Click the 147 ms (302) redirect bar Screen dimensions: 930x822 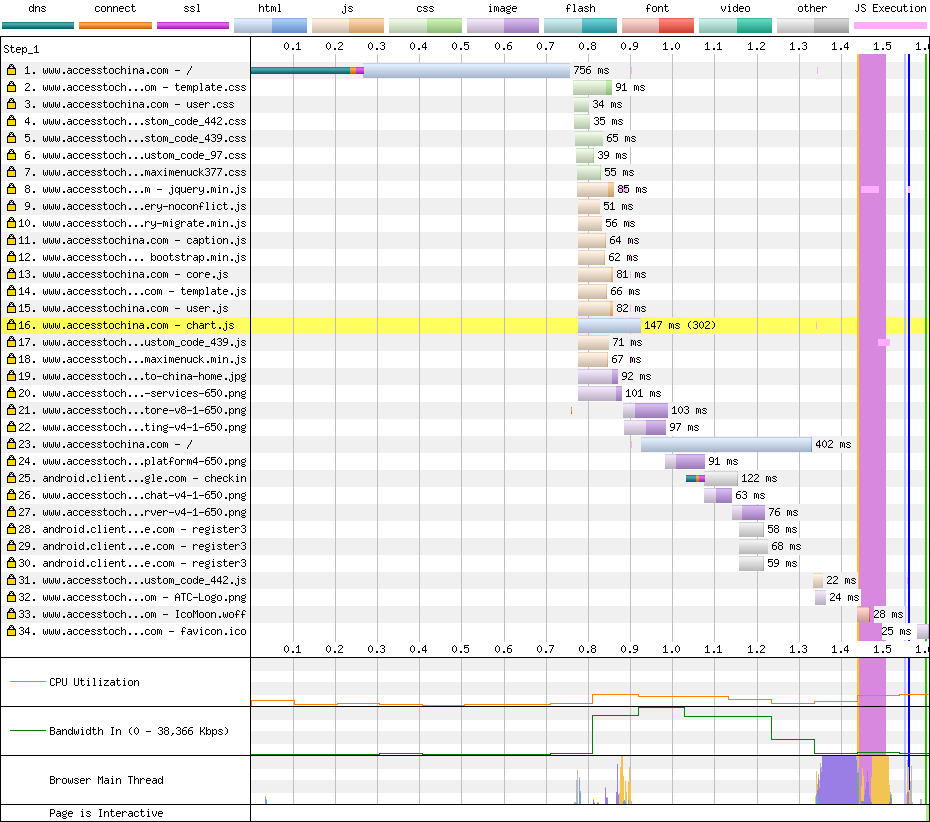609,325
